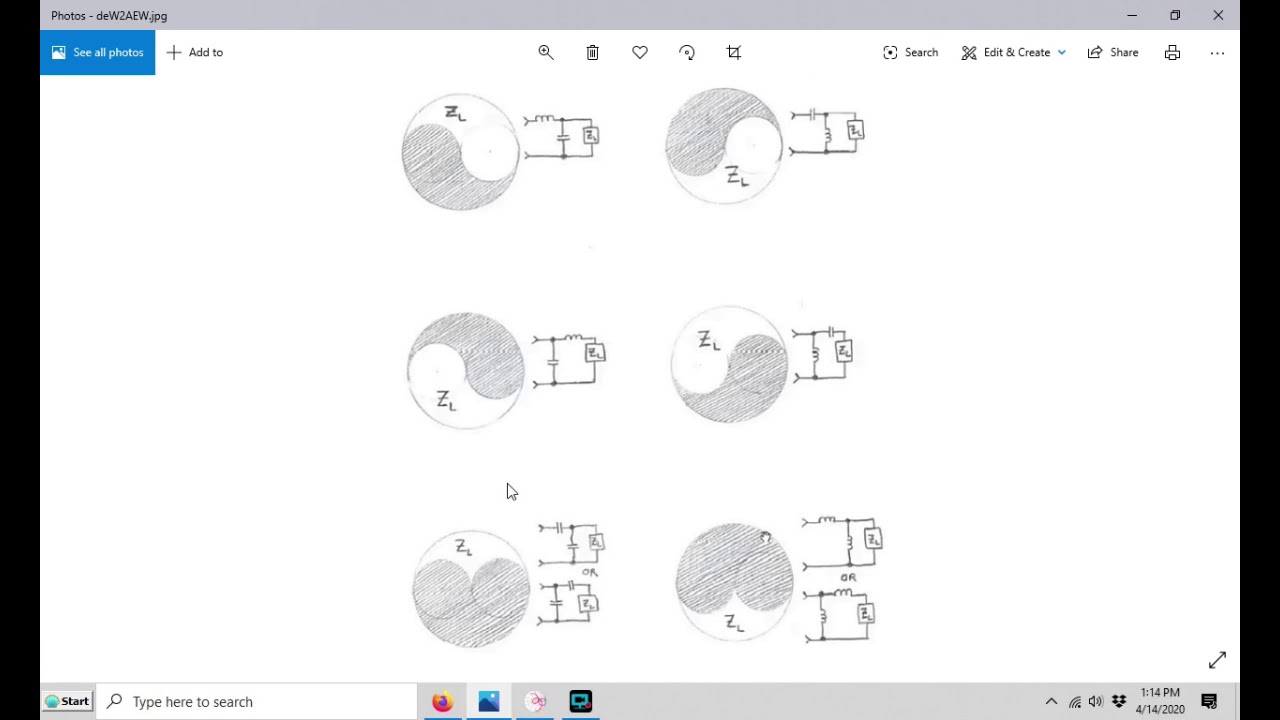
Task: Print the photo
Action: [1172, 52]
